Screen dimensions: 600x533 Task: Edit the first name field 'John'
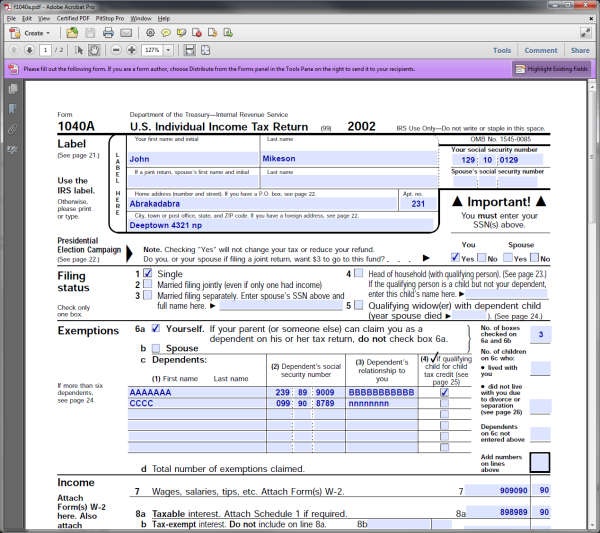pyautogui.click(x=193, y=159)
